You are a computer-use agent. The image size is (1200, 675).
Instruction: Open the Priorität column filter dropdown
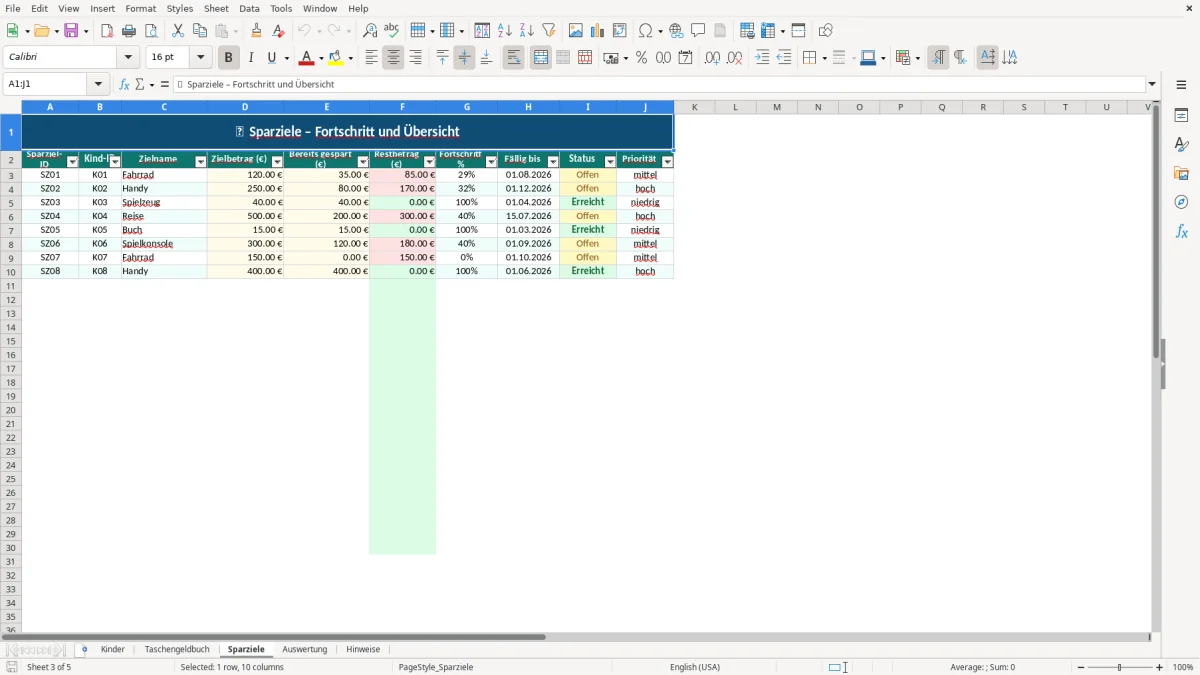tap(667, 162)
